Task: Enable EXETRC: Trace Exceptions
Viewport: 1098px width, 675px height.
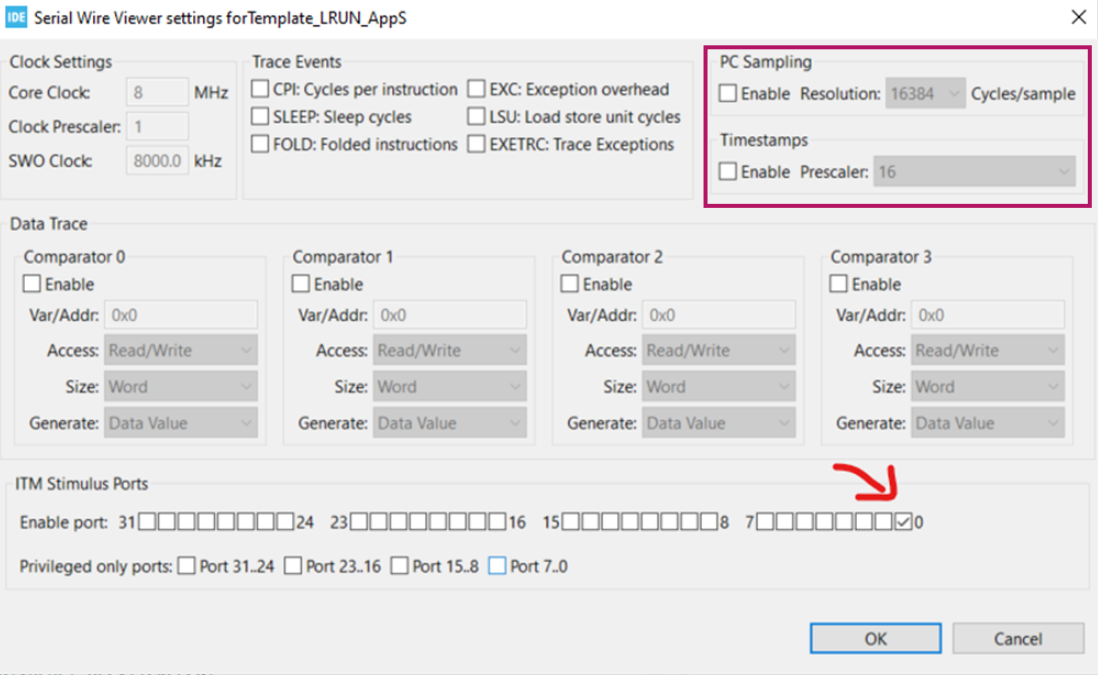Action: (x=477, y=144)
